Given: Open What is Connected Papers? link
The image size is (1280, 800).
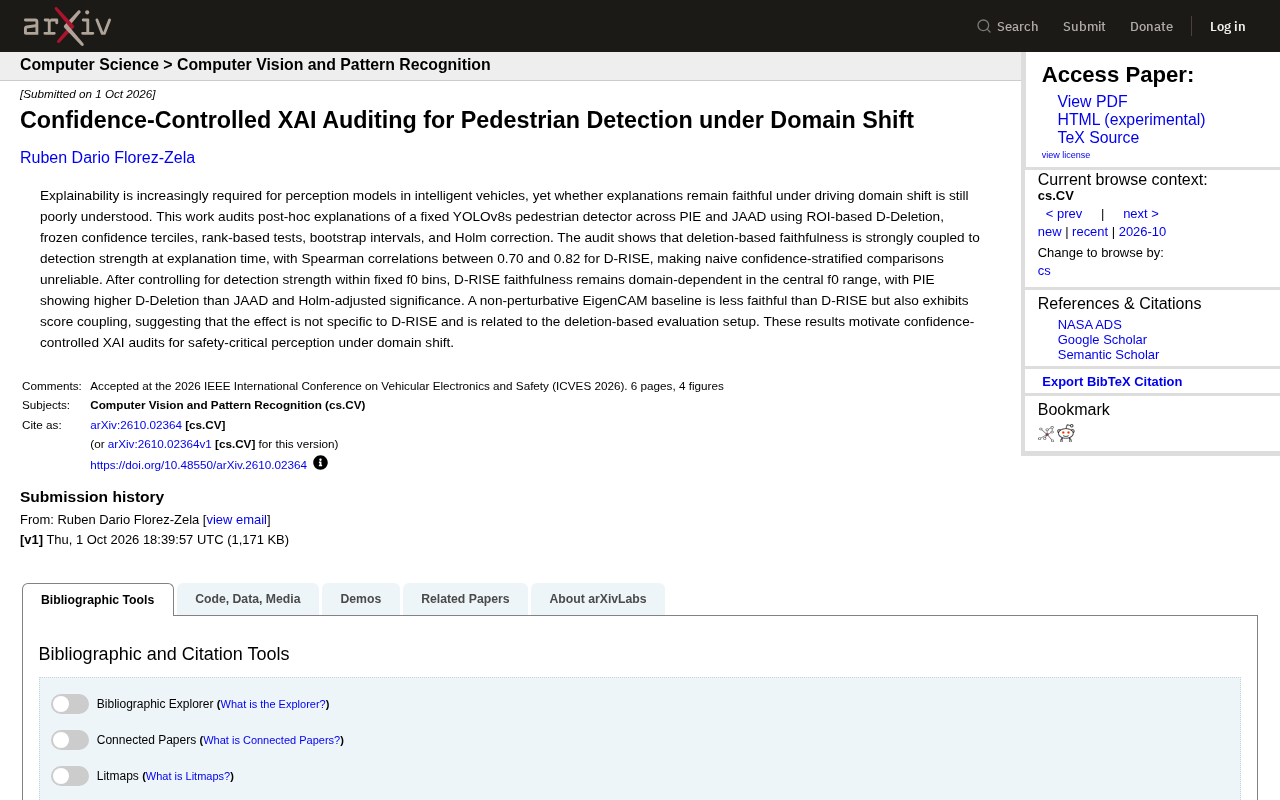Looking at the screenshot, I should point(272,740).
